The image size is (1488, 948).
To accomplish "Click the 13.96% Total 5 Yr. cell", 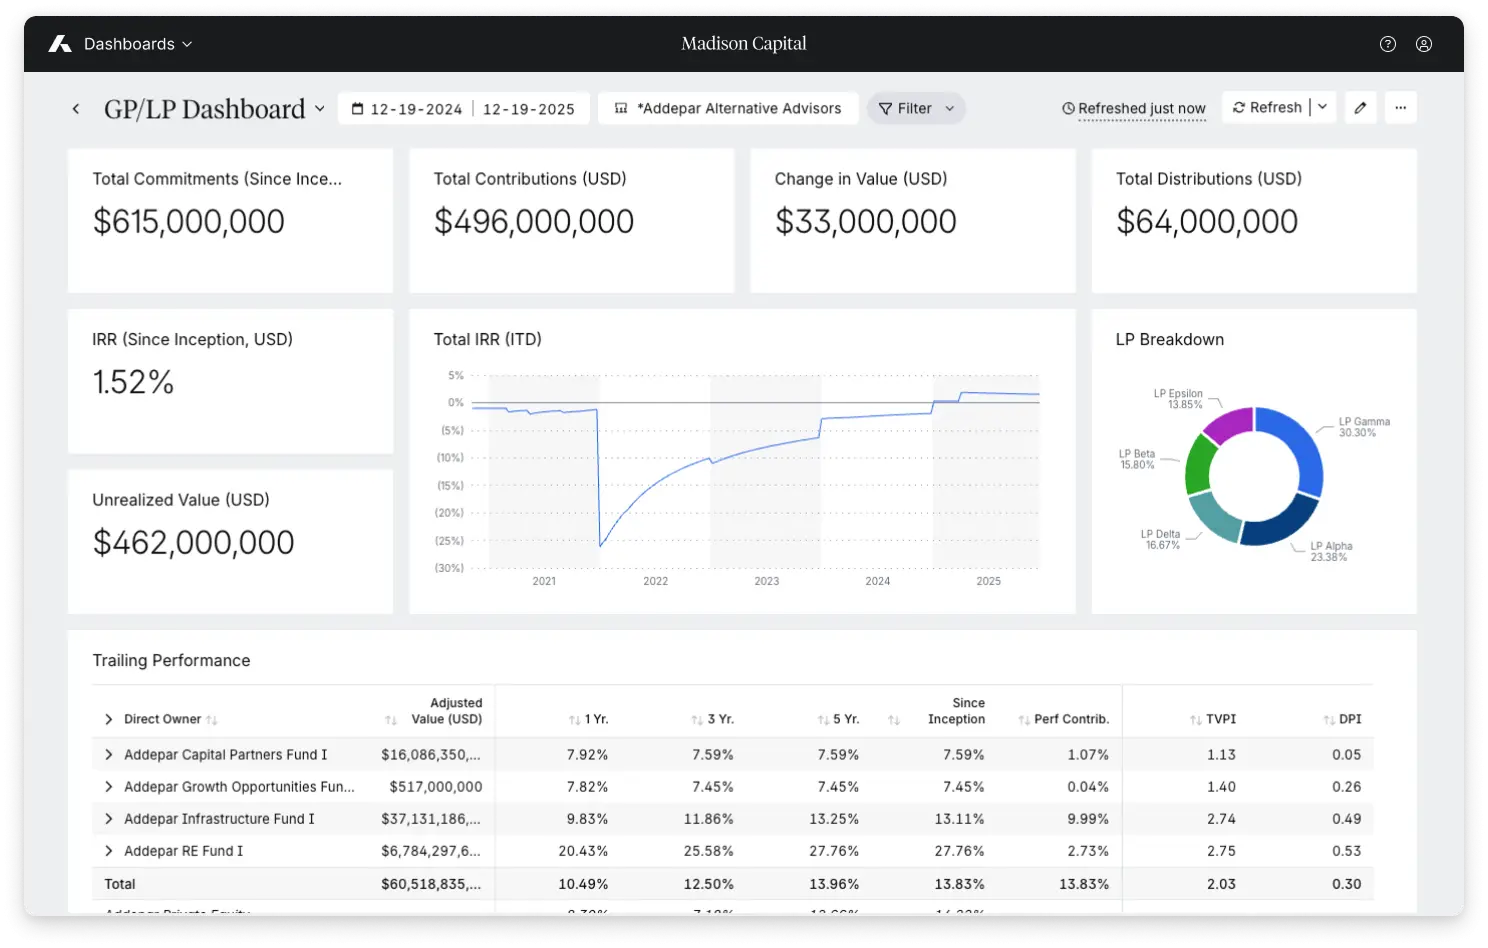I will (x=834, y=884).
